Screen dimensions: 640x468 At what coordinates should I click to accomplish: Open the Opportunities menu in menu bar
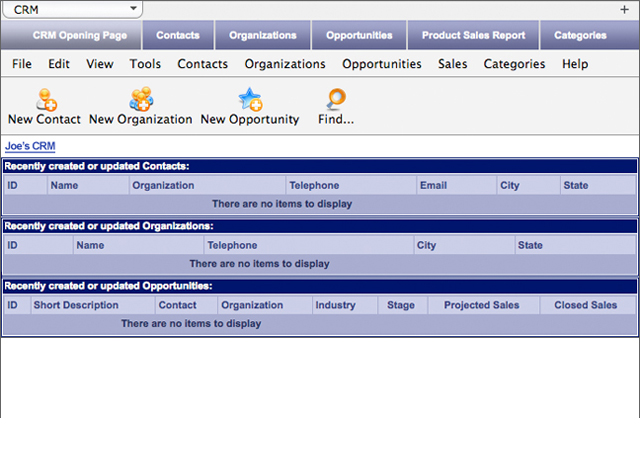point(382,64)
